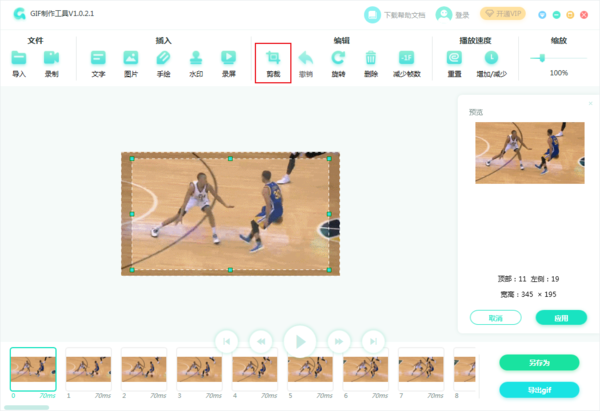The width and height of the screenshot is (600, 411).
Task: Open the 导入 import folder icon
Action: [19, 58]
